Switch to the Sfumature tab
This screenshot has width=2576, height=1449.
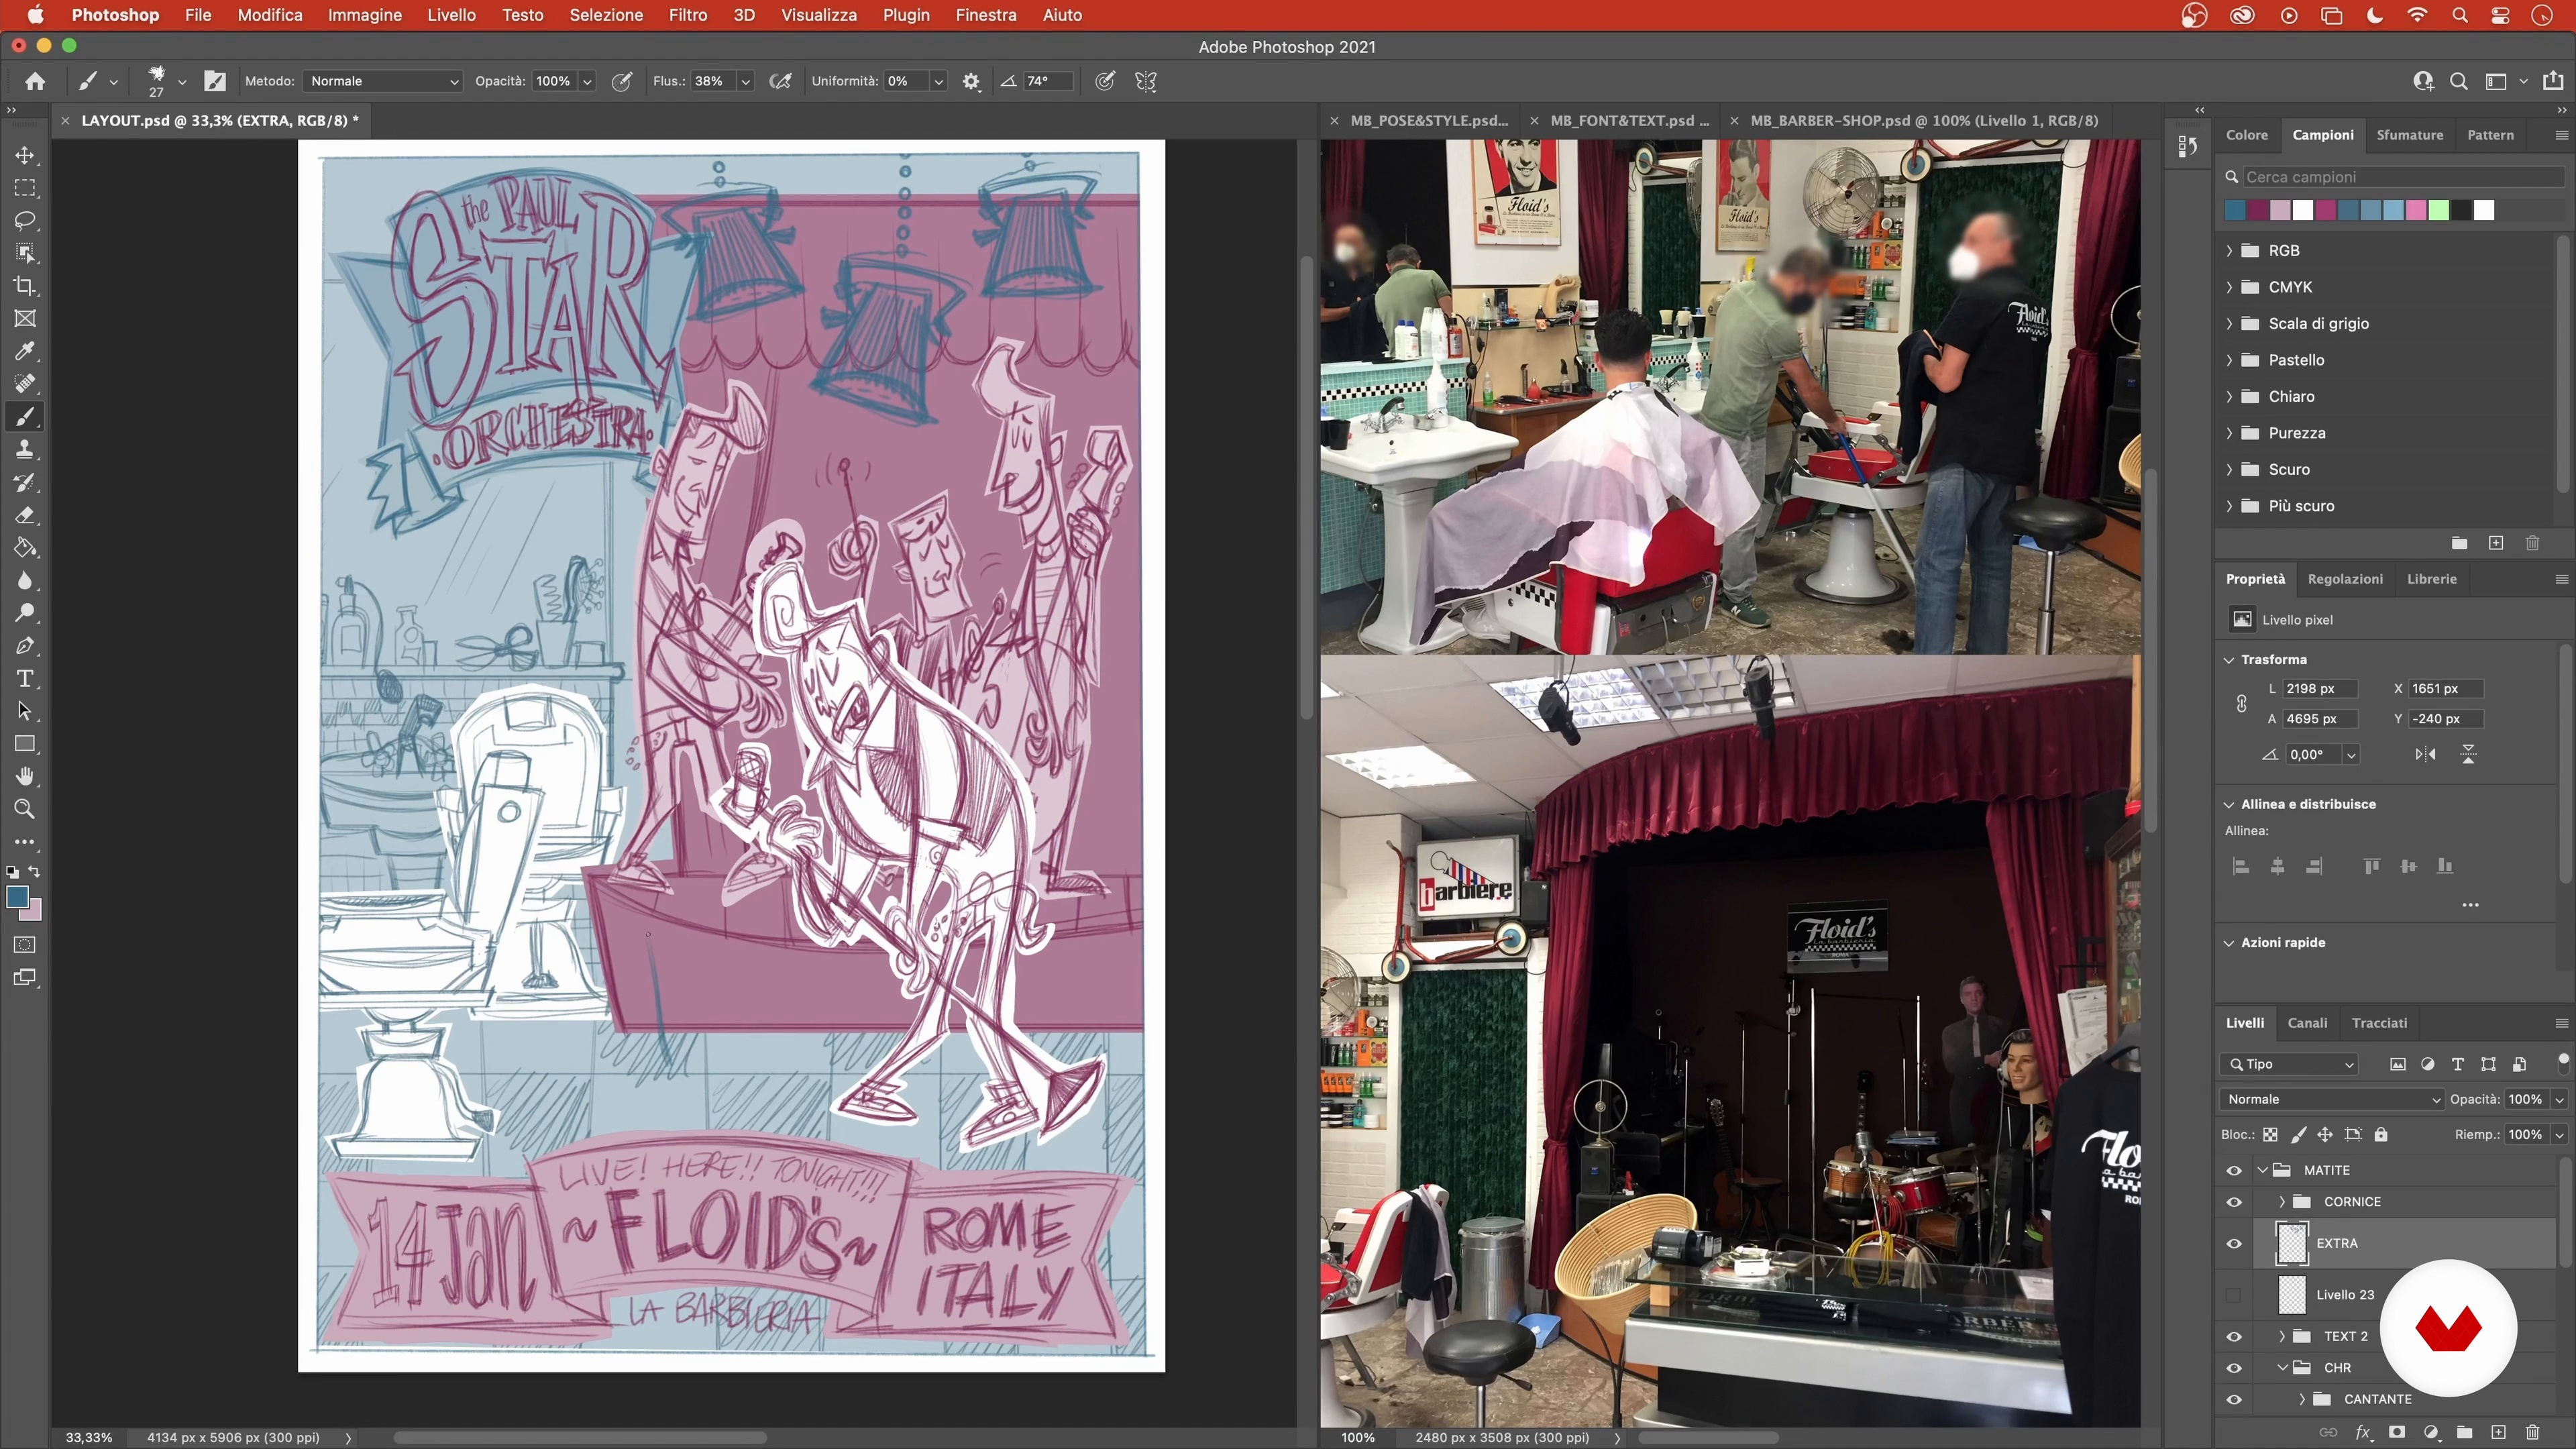coord(2409,135)
